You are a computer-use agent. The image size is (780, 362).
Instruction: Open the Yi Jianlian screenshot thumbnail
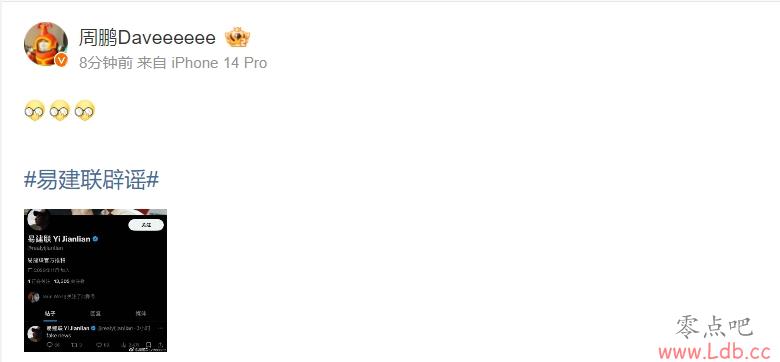click(x=96, y=280)
